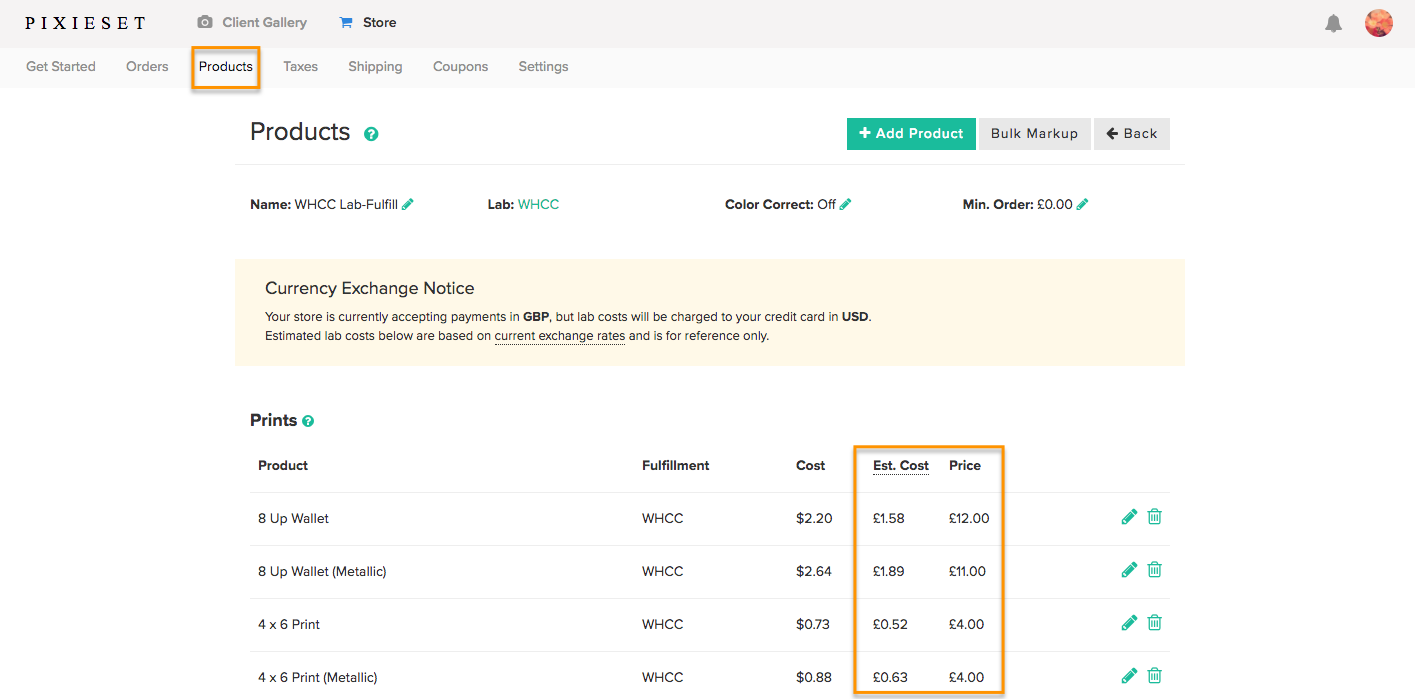Switch to the Orders tab

click(147, 67)
